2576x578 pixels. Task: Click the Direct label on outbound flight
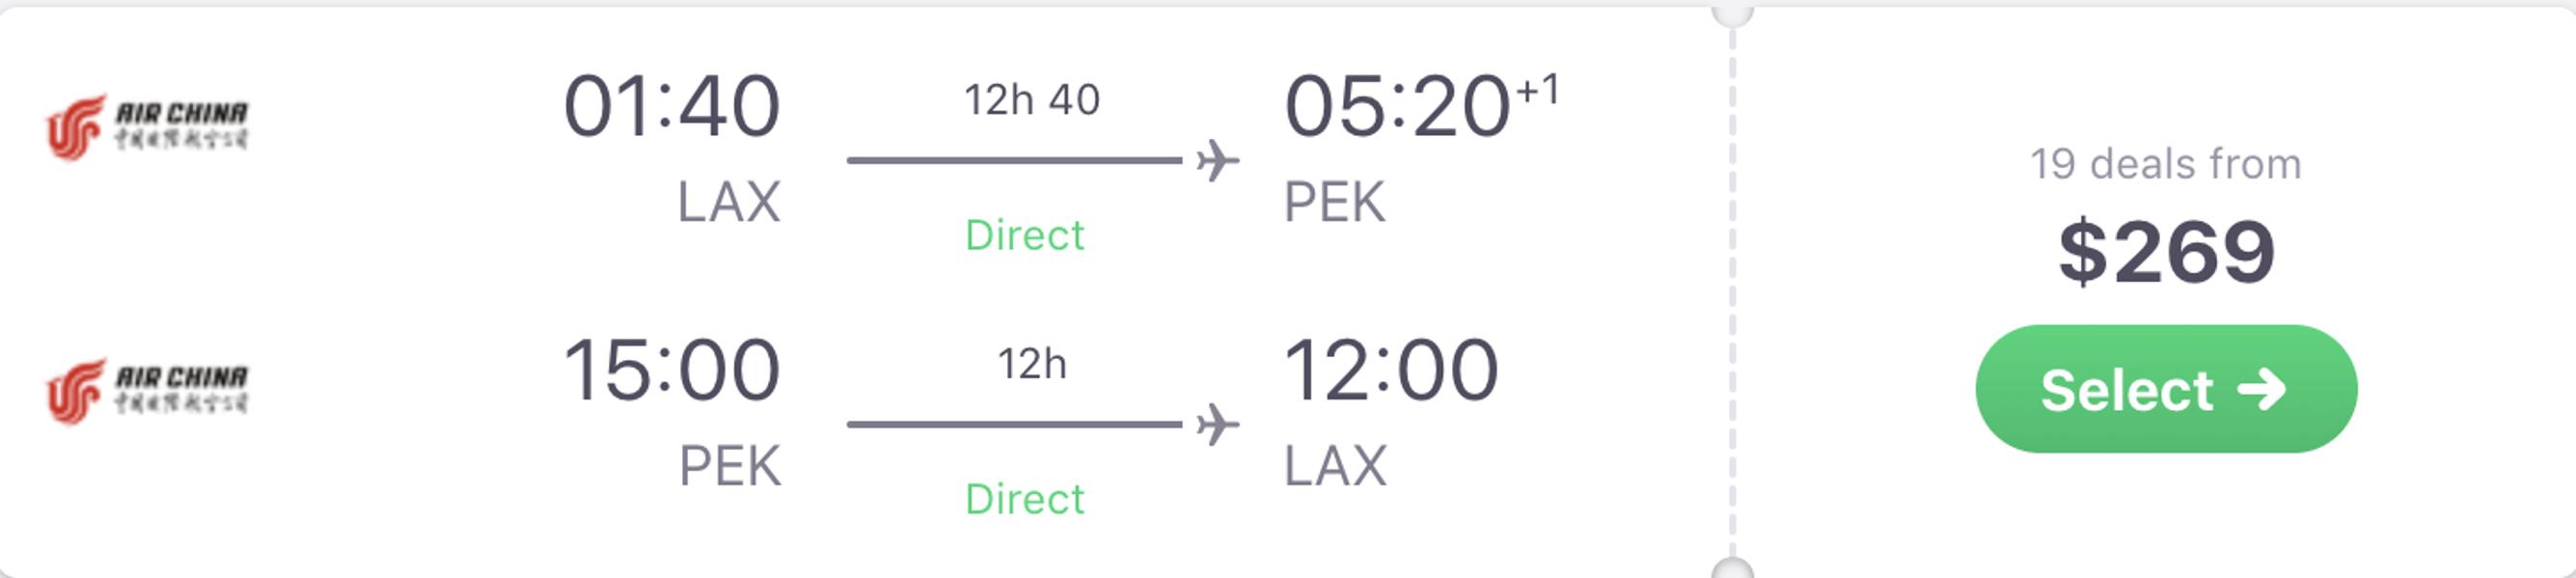(x=1024, y=236)
